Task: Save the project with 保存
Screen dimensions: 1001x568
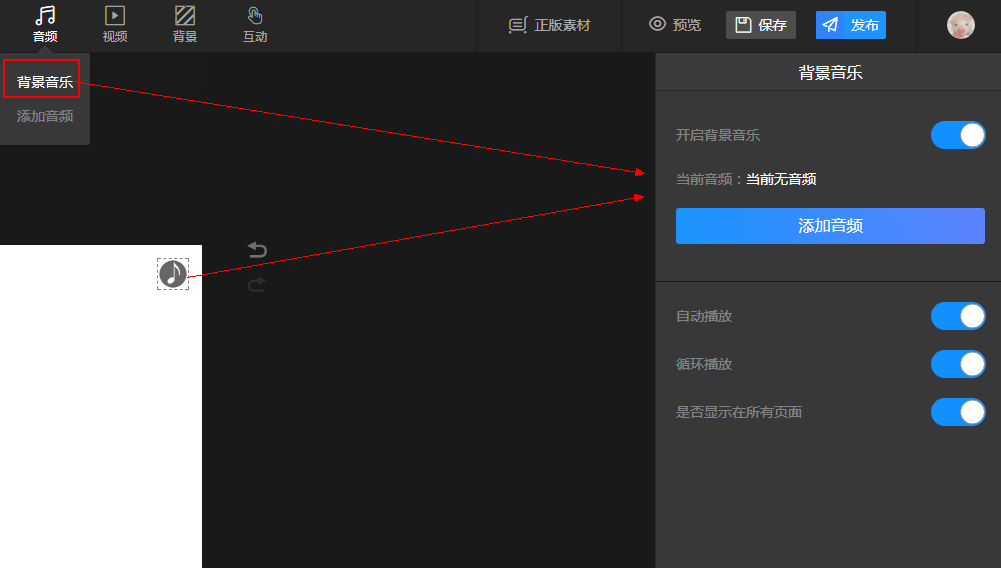Action: (x=761, y=25)
